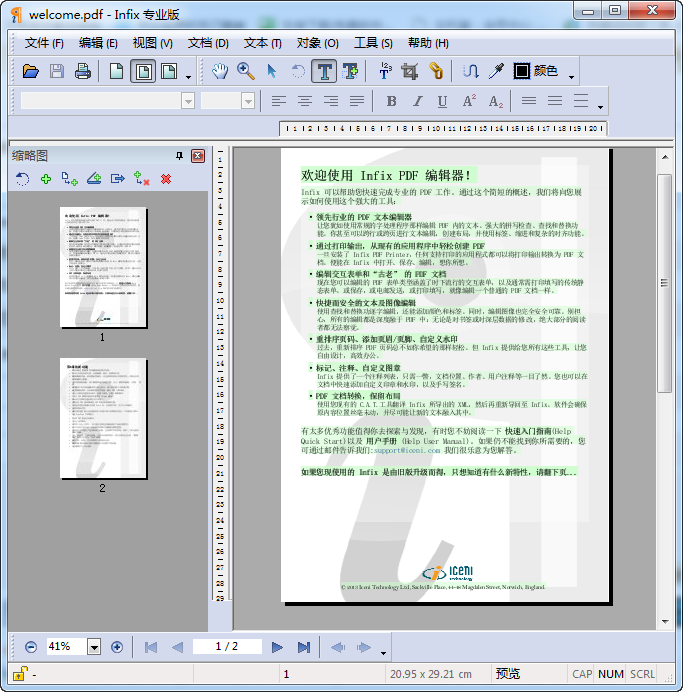Open the 文档 (D) menu
The image size is (683, 692).
(x=208, y=43)
